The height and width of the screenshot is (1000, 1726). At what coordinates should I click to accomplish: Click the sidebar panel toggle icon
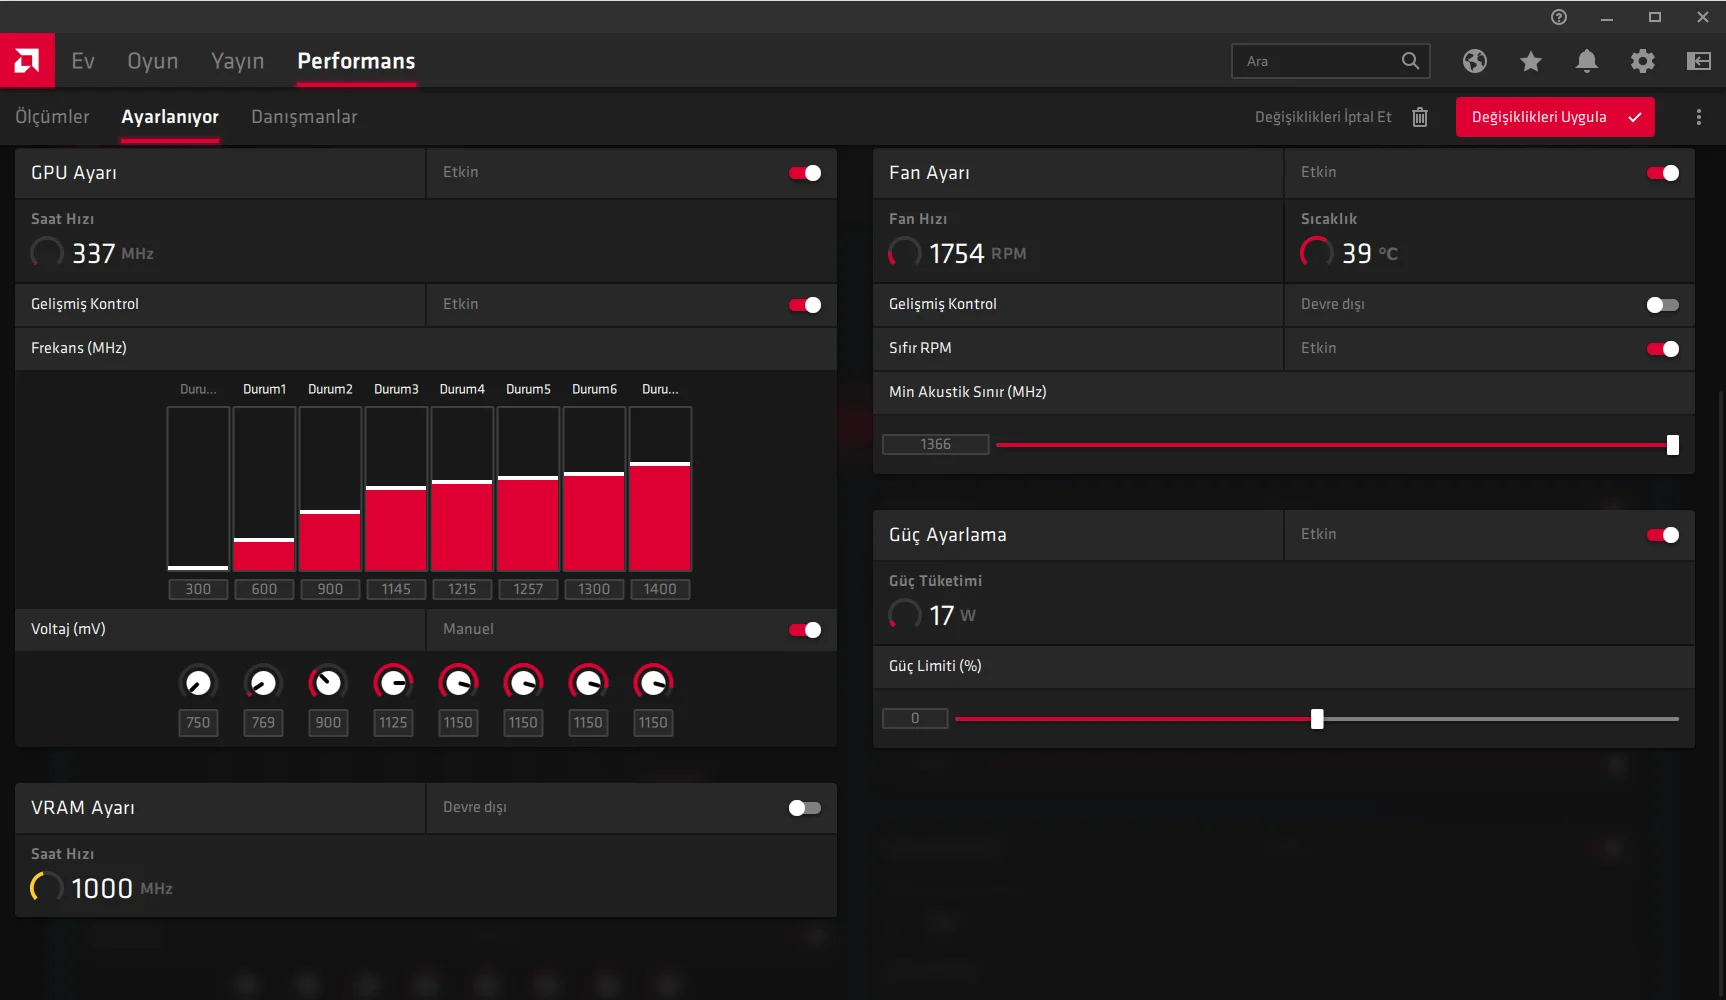pos(1698,61)
